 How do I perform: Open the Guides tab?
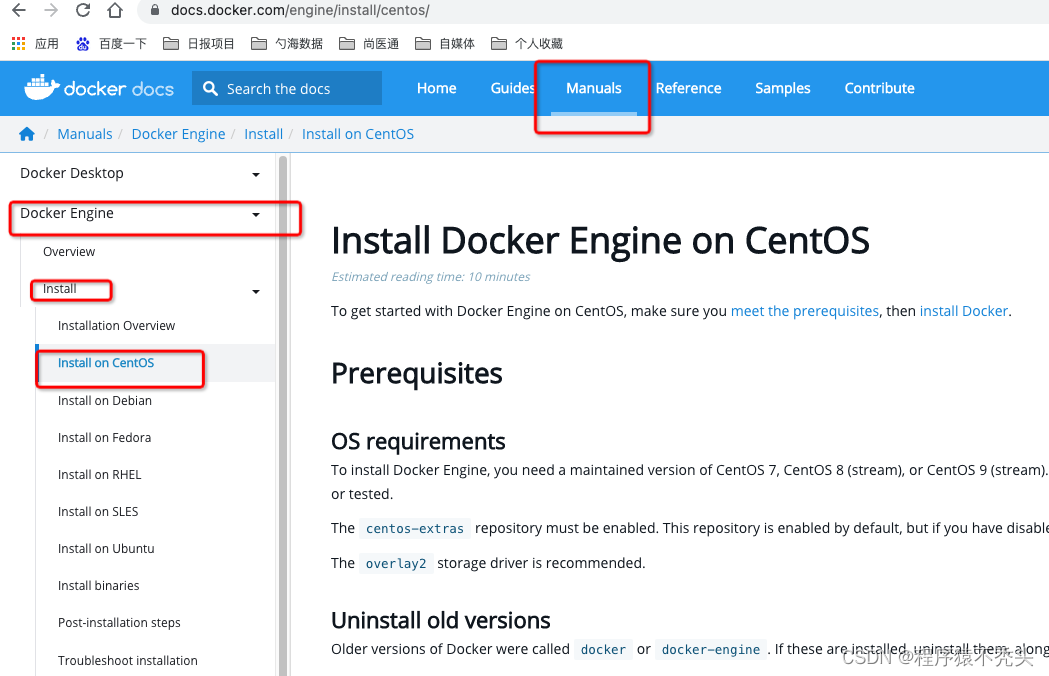[512, 88]
